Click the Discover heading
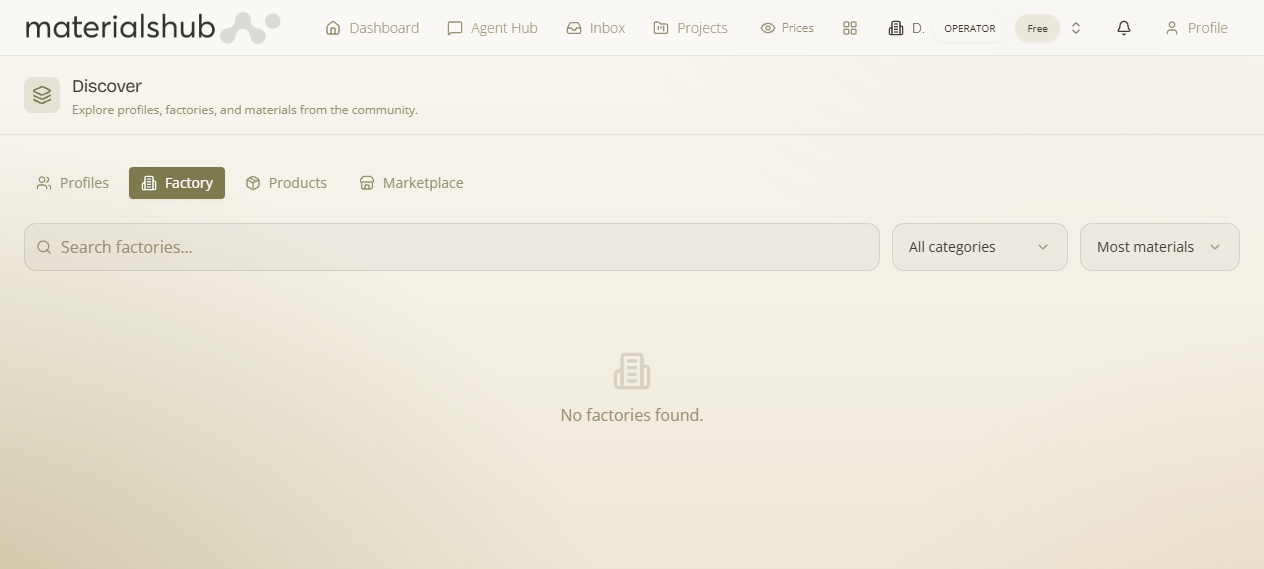 click(x=107, y=86)
